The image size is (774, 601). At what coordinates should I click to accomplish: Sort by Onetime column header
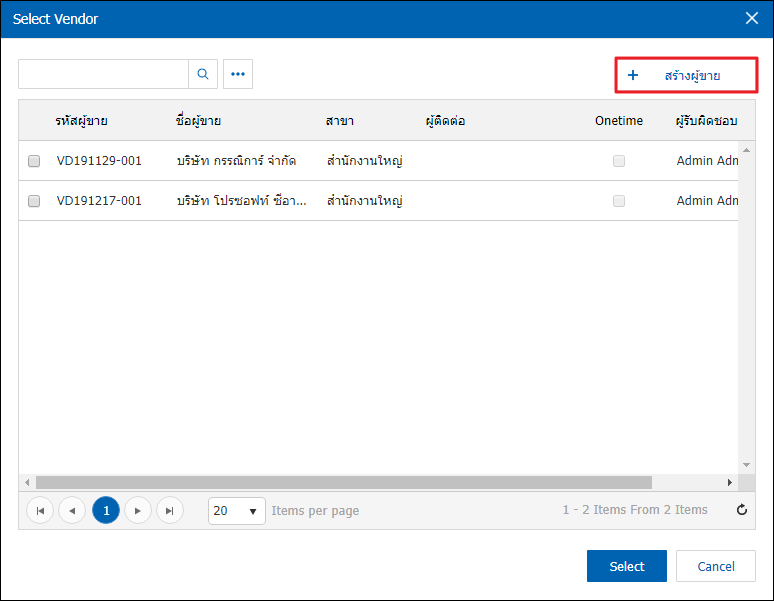(x=619, y=121)
